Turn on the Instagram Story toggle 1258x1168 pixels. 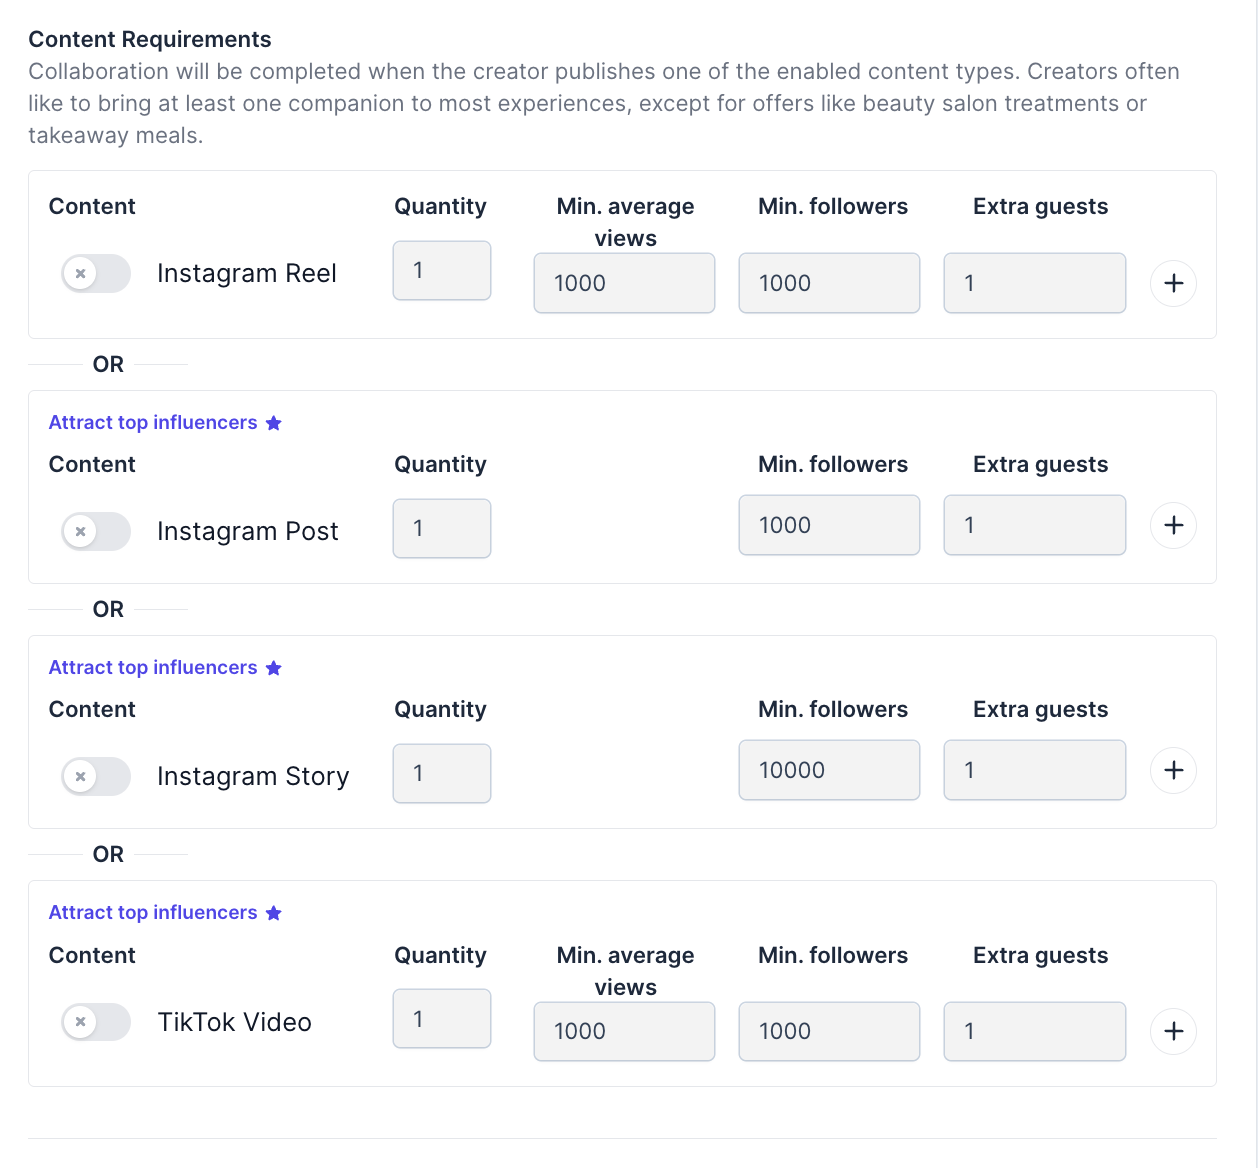pyautogui.click(x=96, y=776)
